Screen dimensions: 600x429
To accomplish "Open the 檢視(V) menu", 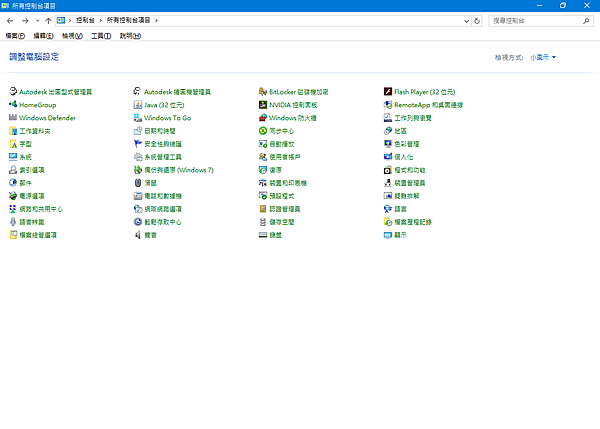I will click(72, 36).
